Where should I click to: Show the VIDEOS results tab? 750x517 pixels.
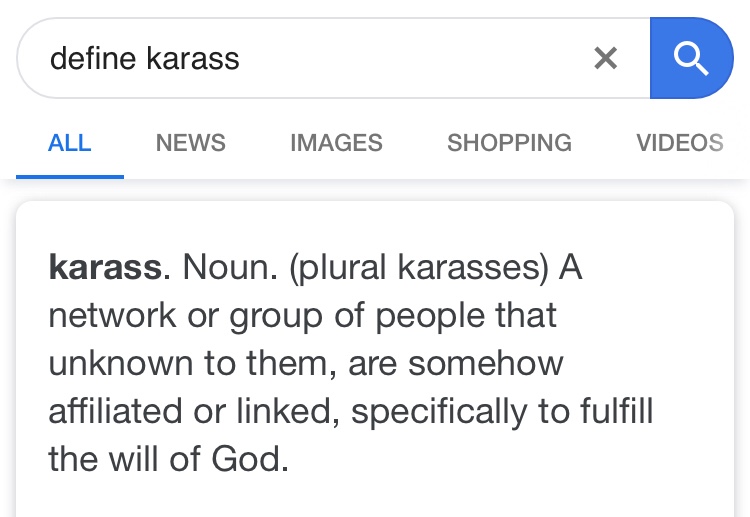click(680, 143)
